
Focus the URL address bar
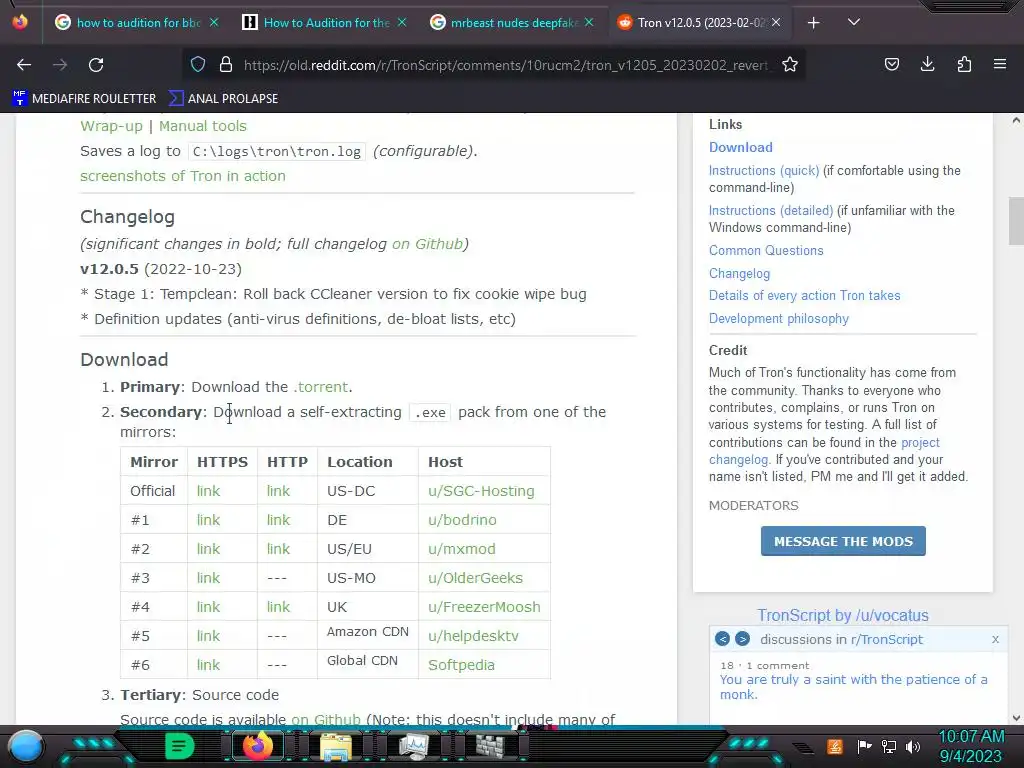[505, 65]
